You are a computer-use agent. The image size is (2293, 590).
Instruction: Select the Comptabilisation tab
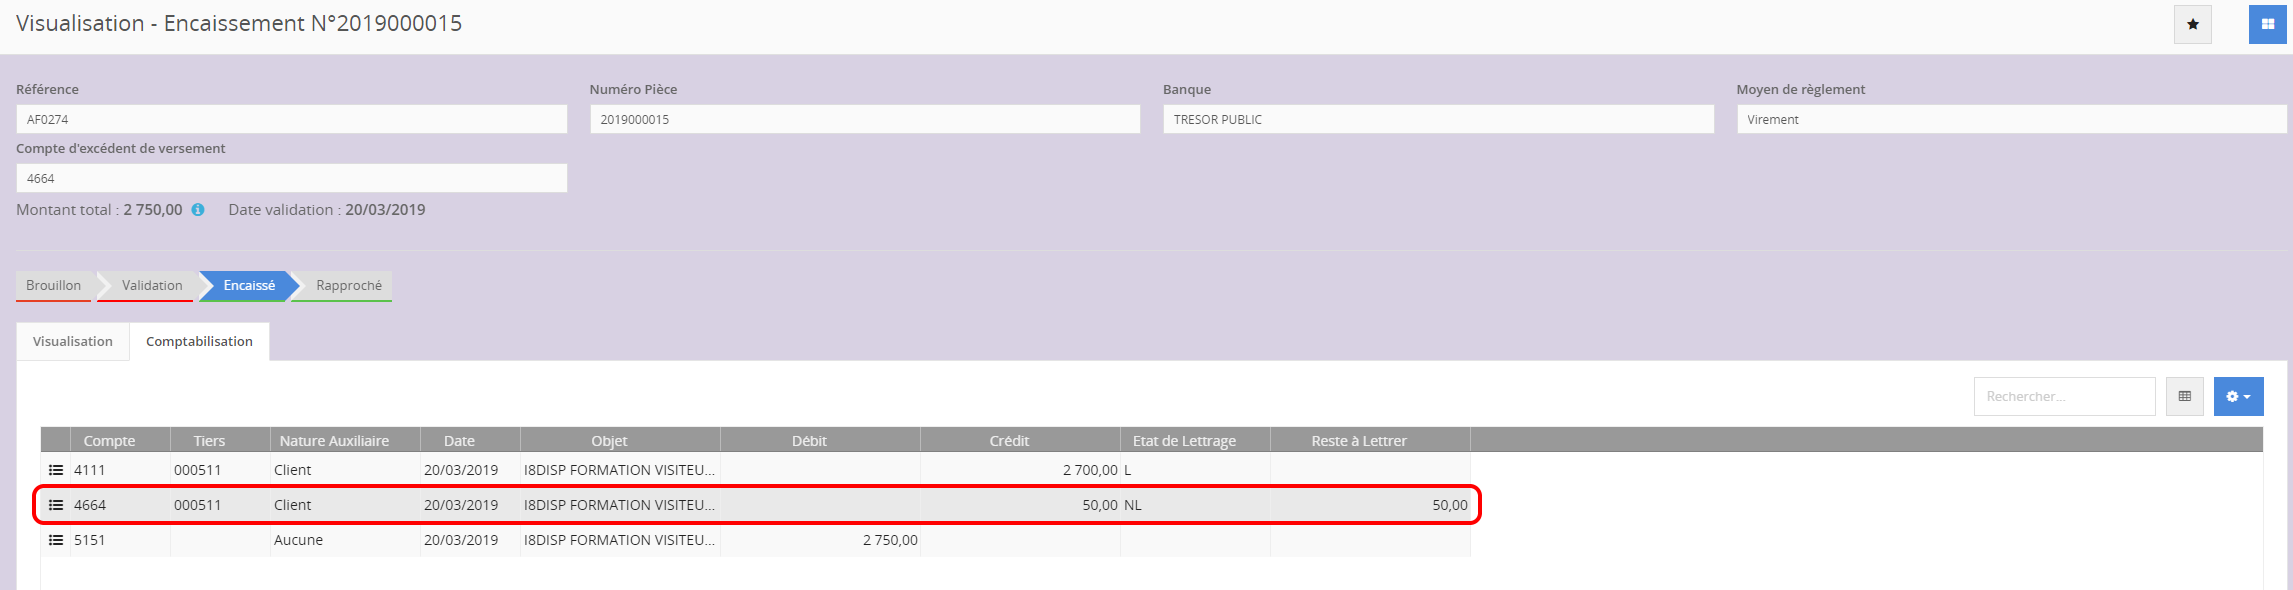point(199,342)
